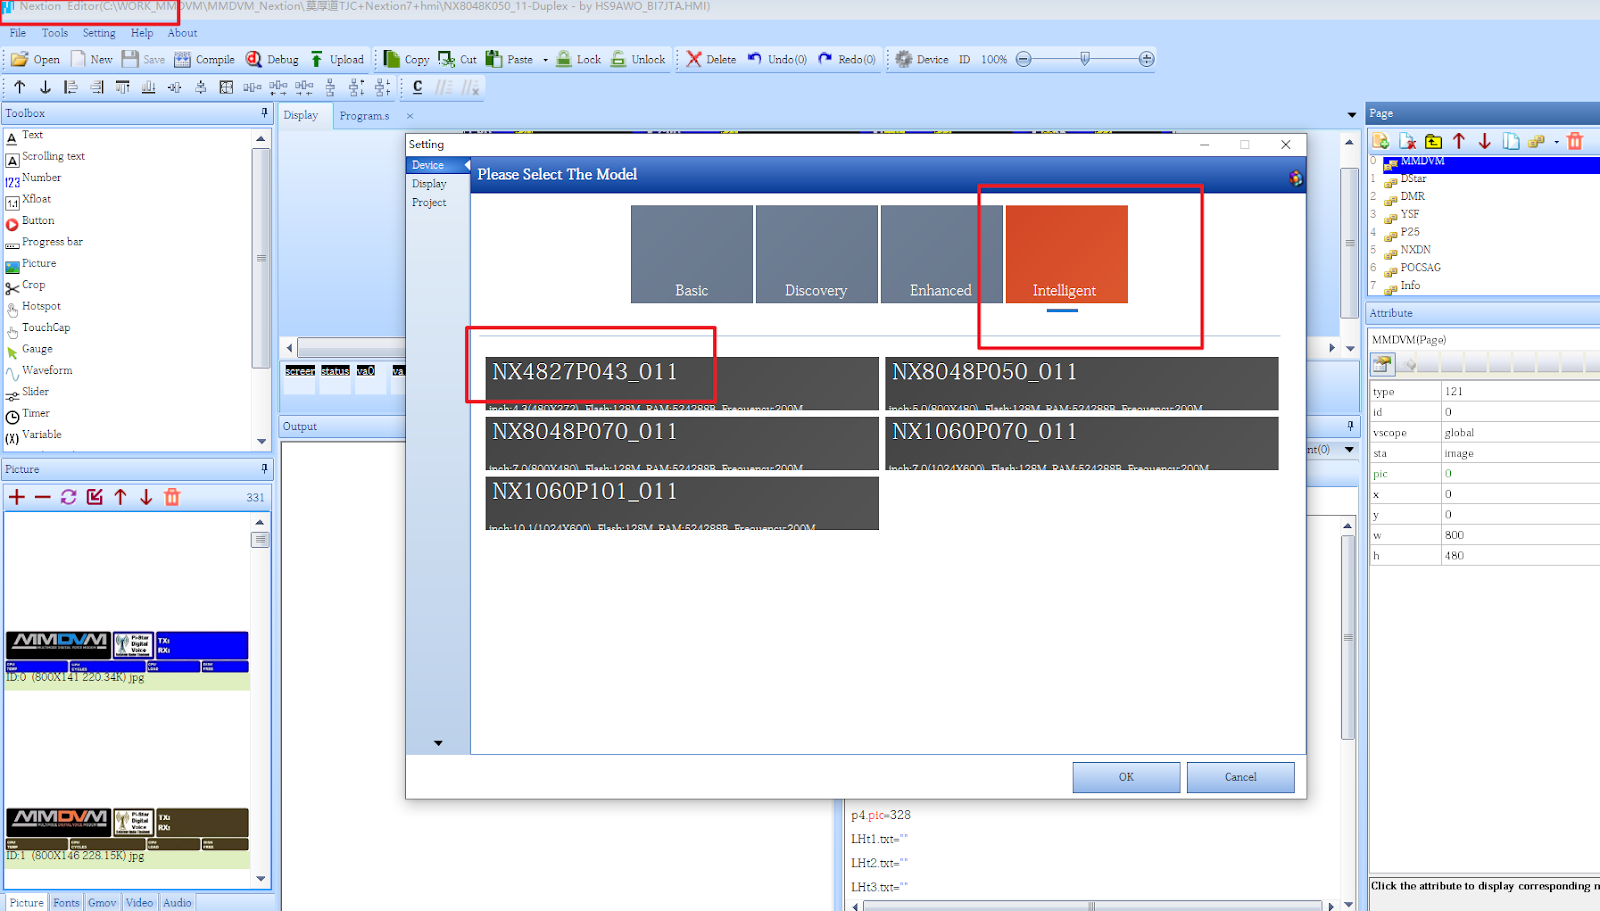
Task: Click the Copy page icon in Page panel
Action: (x=1511, y=141)
